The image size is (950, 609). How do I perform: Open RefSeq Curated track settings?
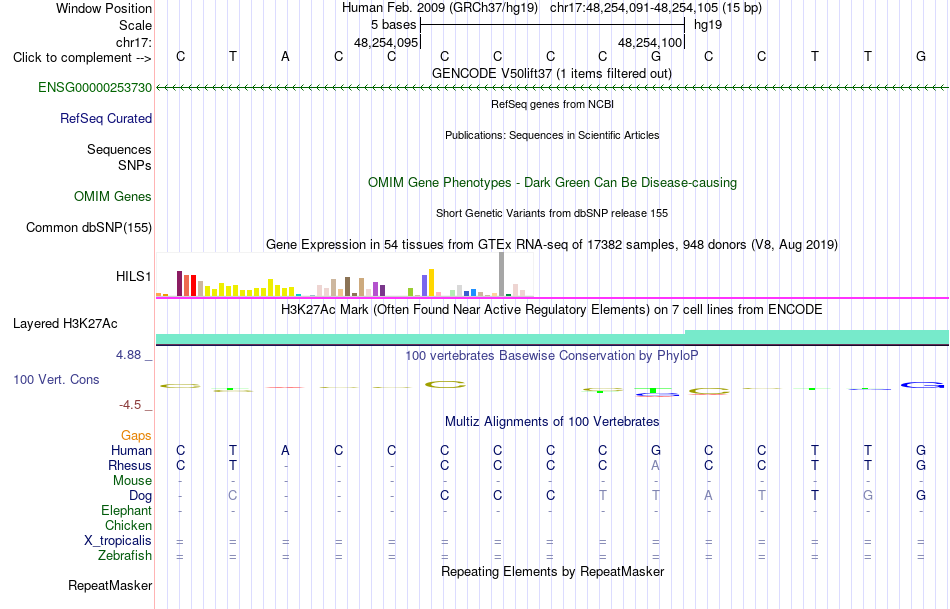tap(106, 118)
